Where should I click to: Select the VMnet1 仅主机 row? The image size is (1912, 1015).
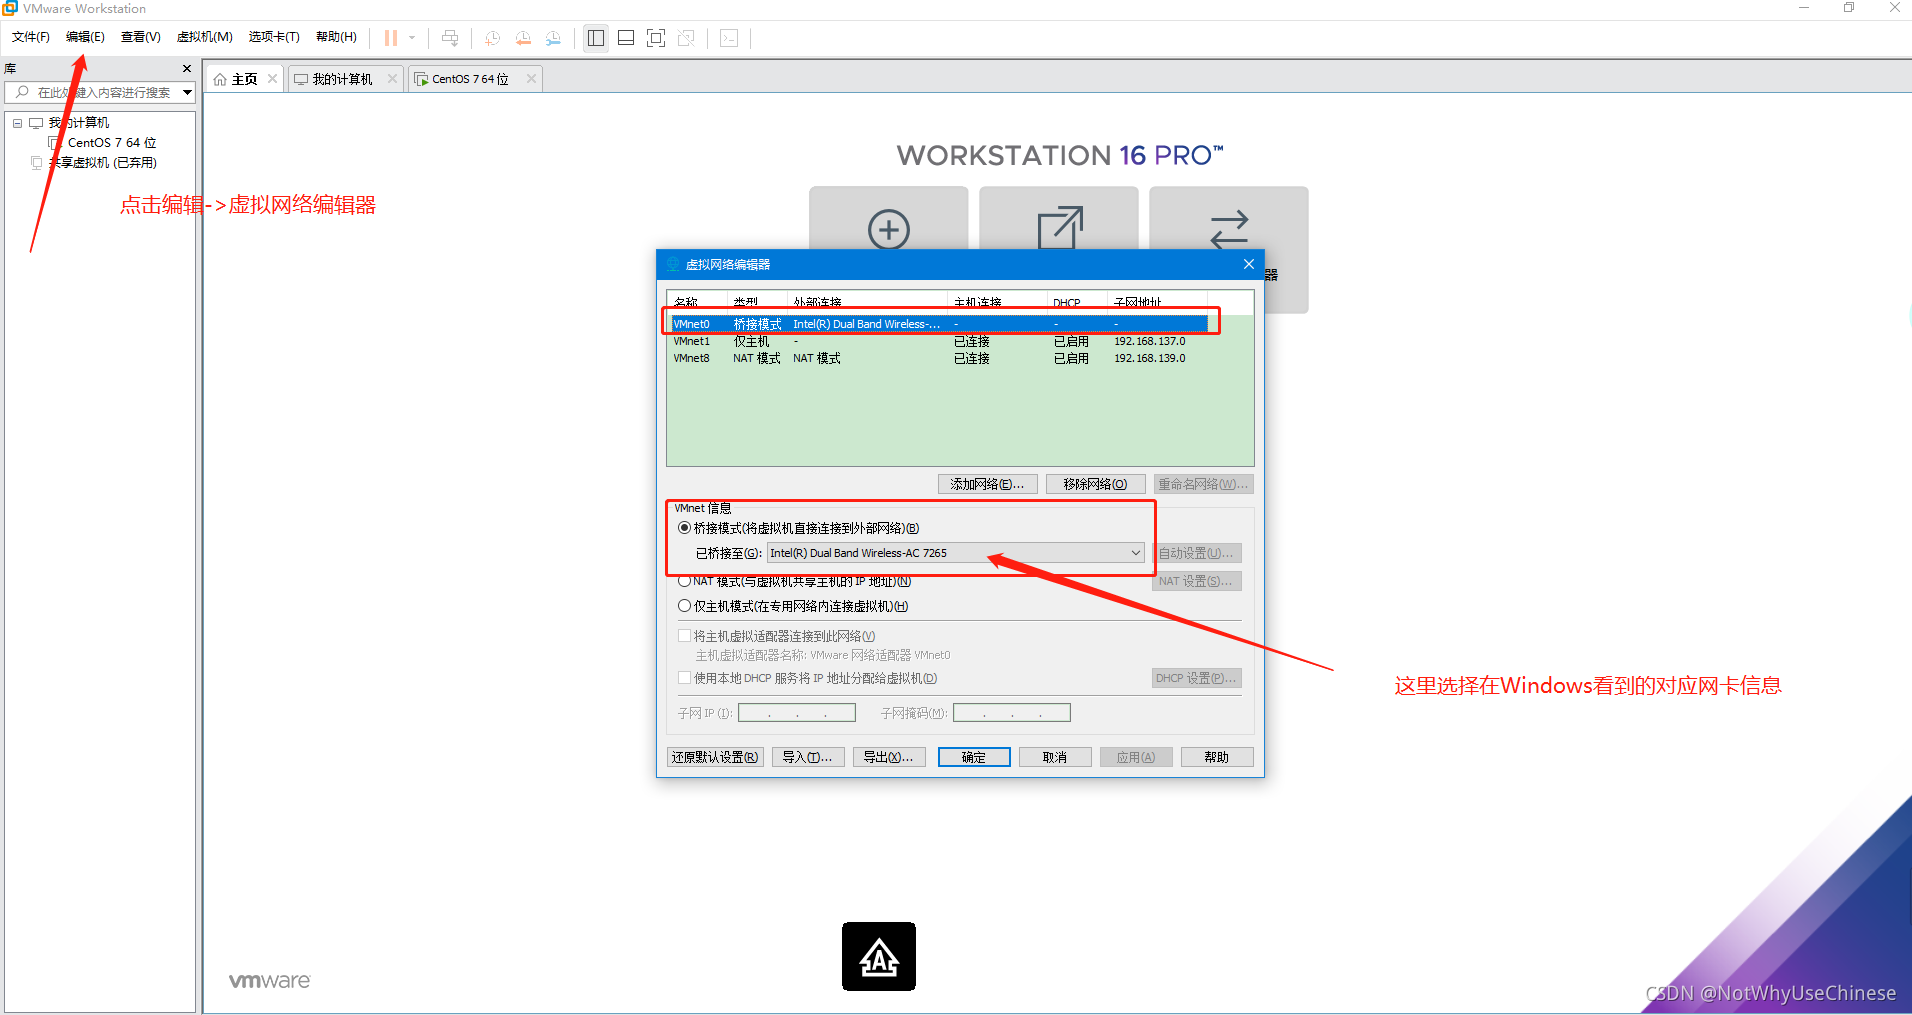click(939, 341)
